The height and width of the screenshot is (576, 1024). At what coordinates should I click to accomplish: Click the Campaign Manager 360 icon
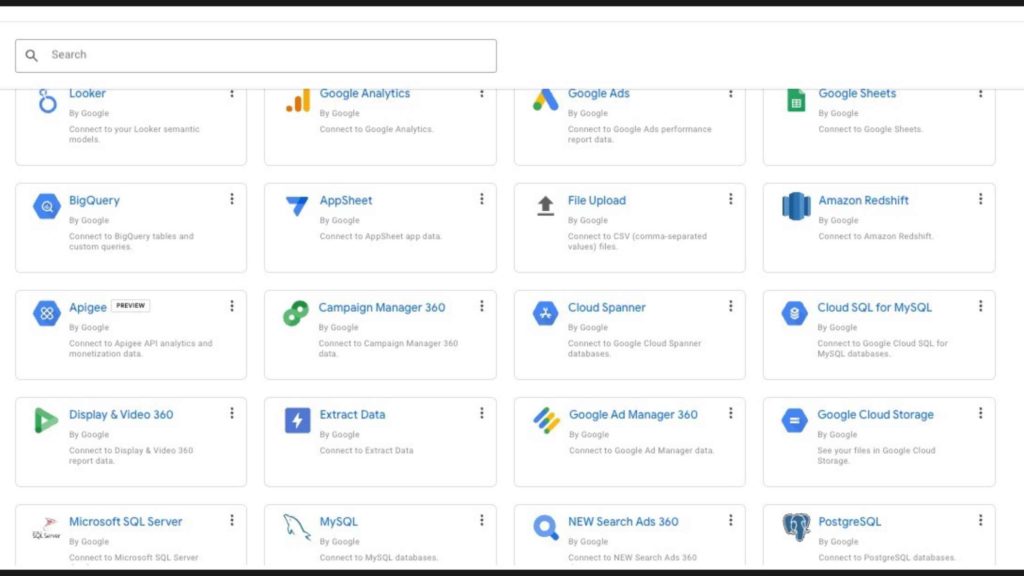(x=296, y=313)
